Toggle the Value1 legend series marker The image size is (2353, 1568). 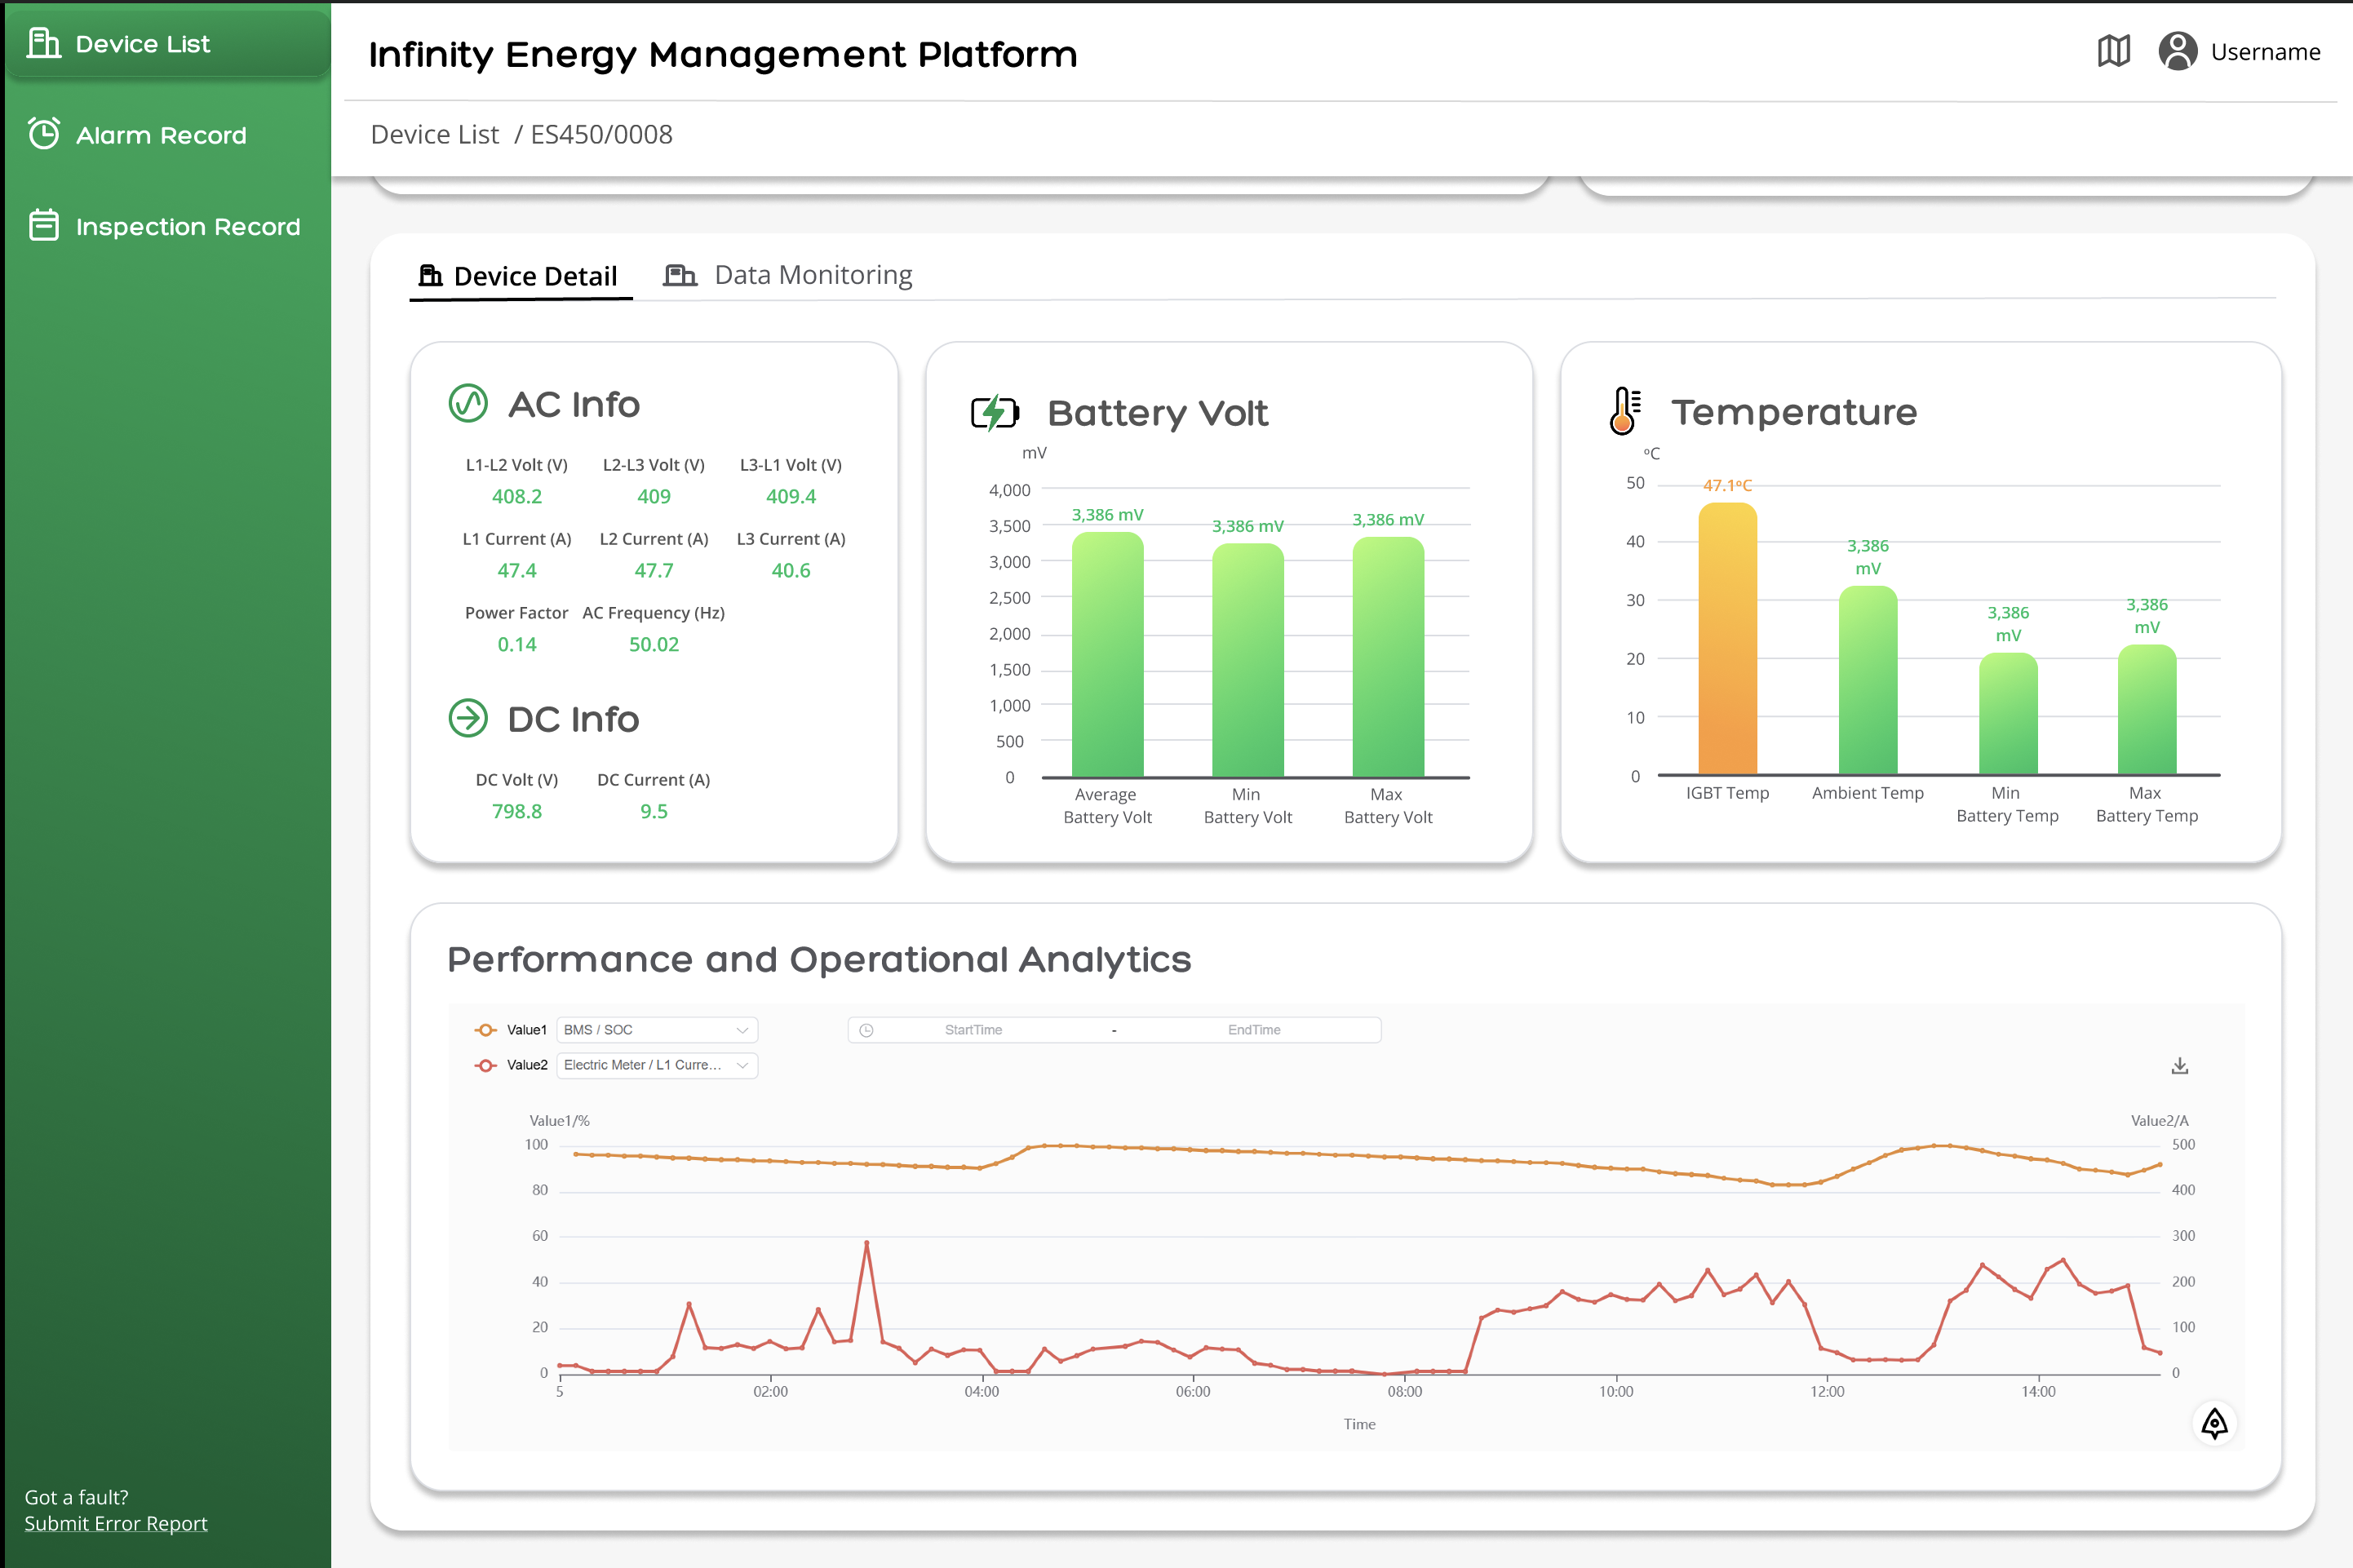(486, 1030)
